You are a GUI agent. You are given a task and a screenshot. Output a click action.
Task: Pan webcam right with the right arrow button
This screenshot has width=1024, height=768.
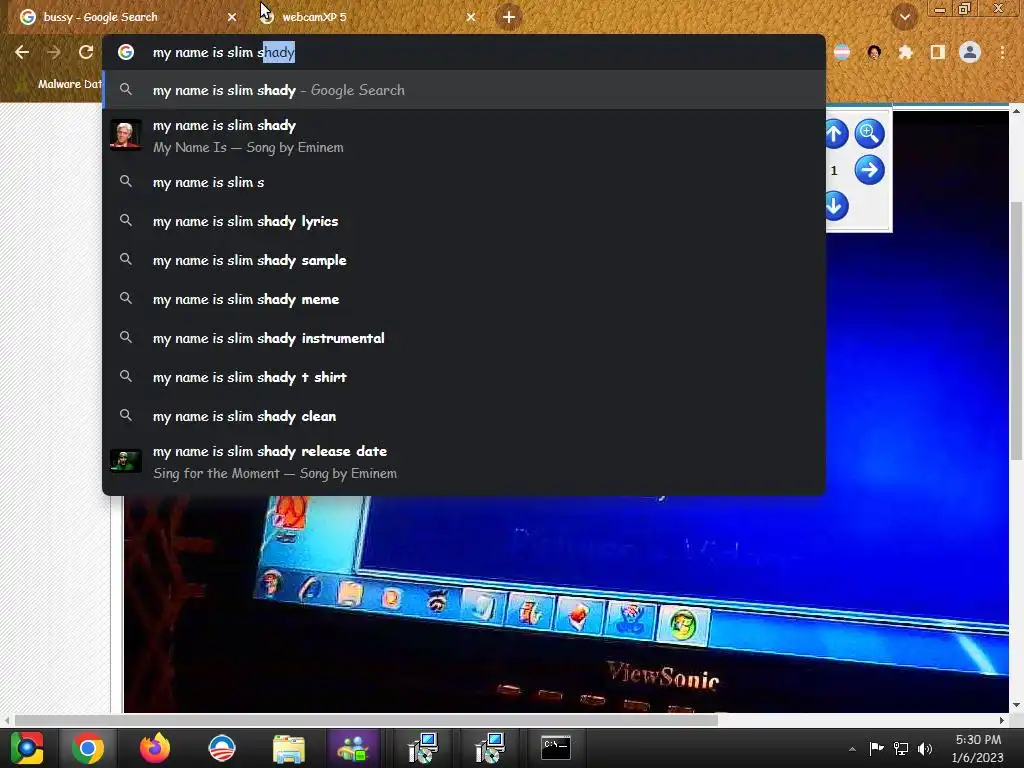(x=869, y=170)
